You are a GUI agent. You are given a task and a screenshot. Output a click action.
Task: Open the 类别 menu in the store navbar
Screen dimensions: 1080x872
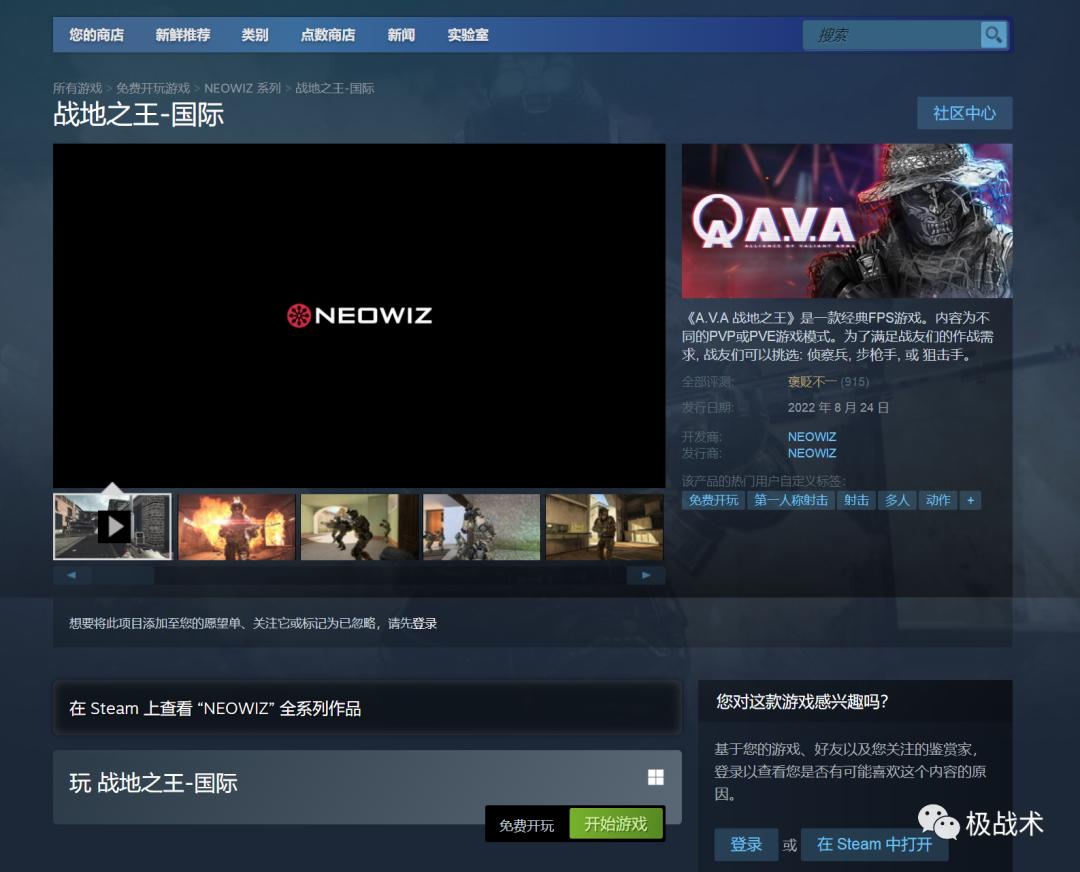256,34
